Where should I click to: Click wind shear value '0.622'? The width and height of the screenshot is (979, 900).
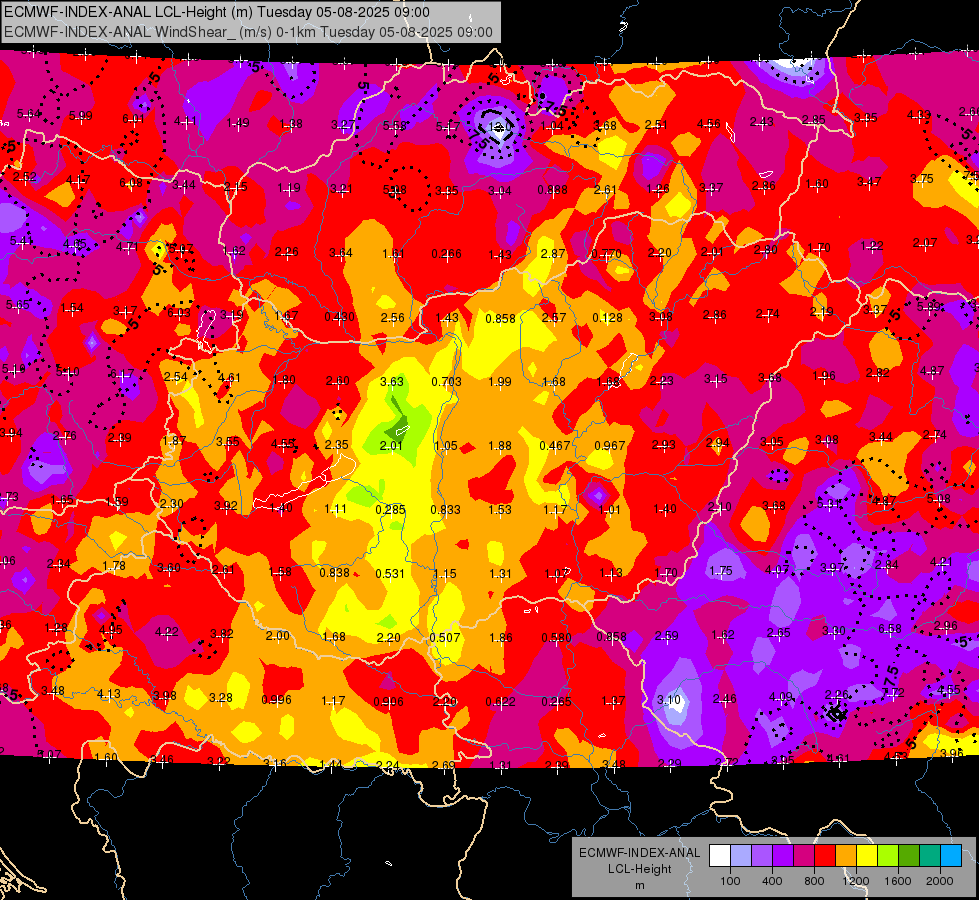pos(501,701)
